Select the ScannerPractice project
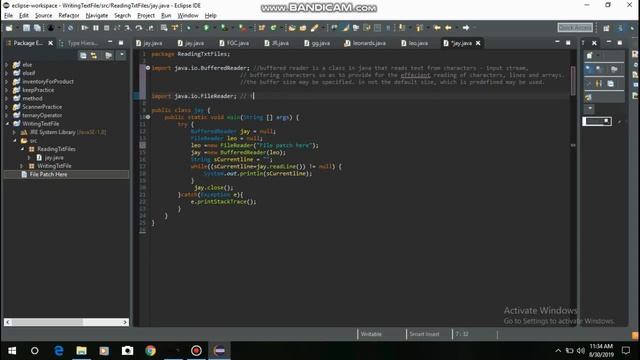 (x=42, y=107)
